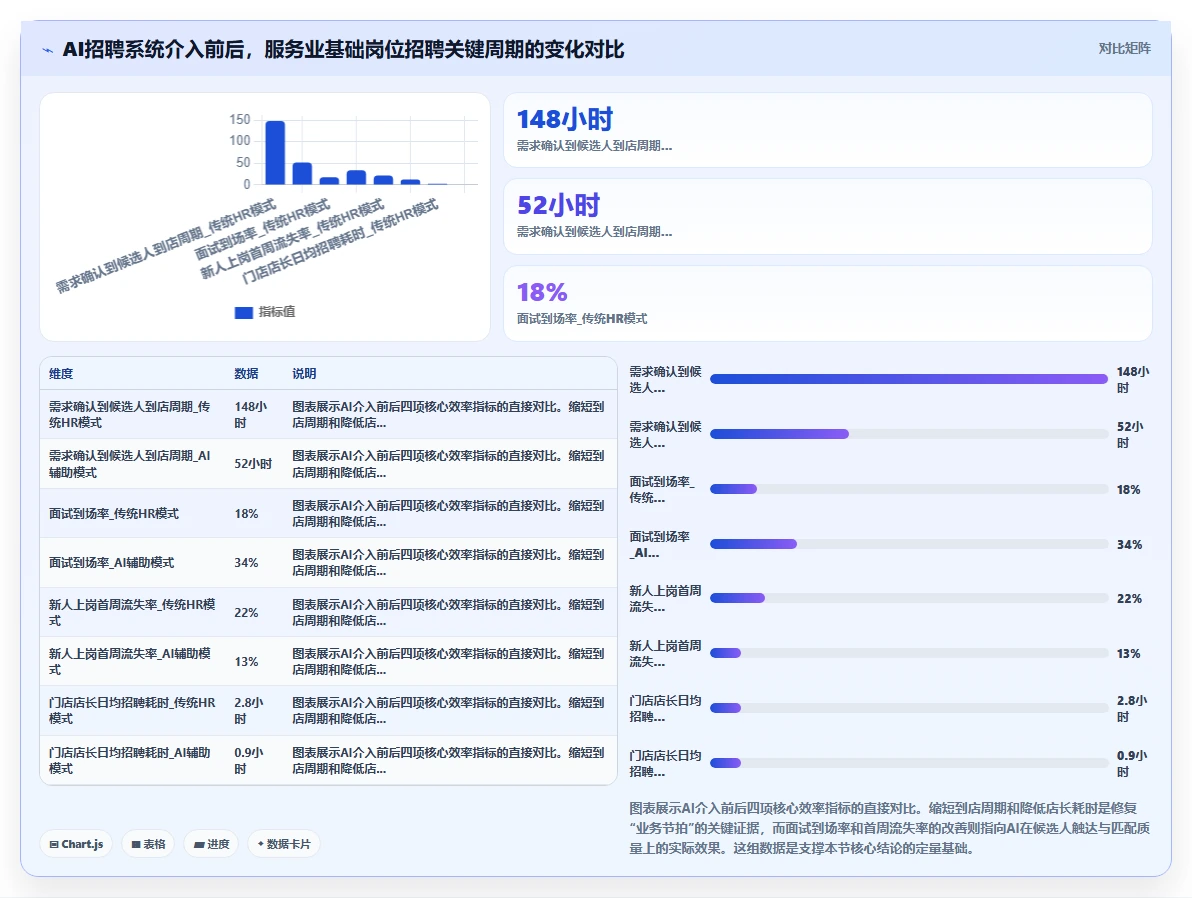The height and width of the screenshot is (898, 1192).
Task: Select table cell 面试到场率_AI辅助模式
Action: click(x=112, y=563)
